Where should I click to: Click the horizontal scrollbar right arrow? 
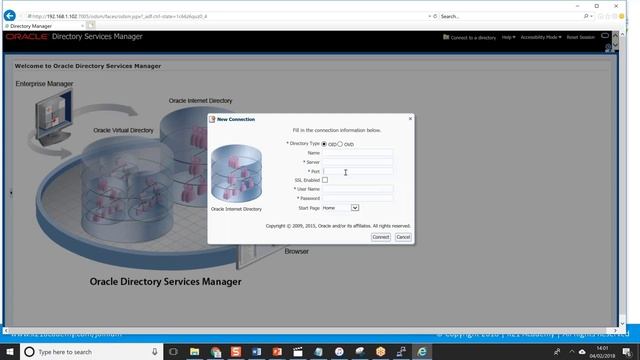(615, 330)
